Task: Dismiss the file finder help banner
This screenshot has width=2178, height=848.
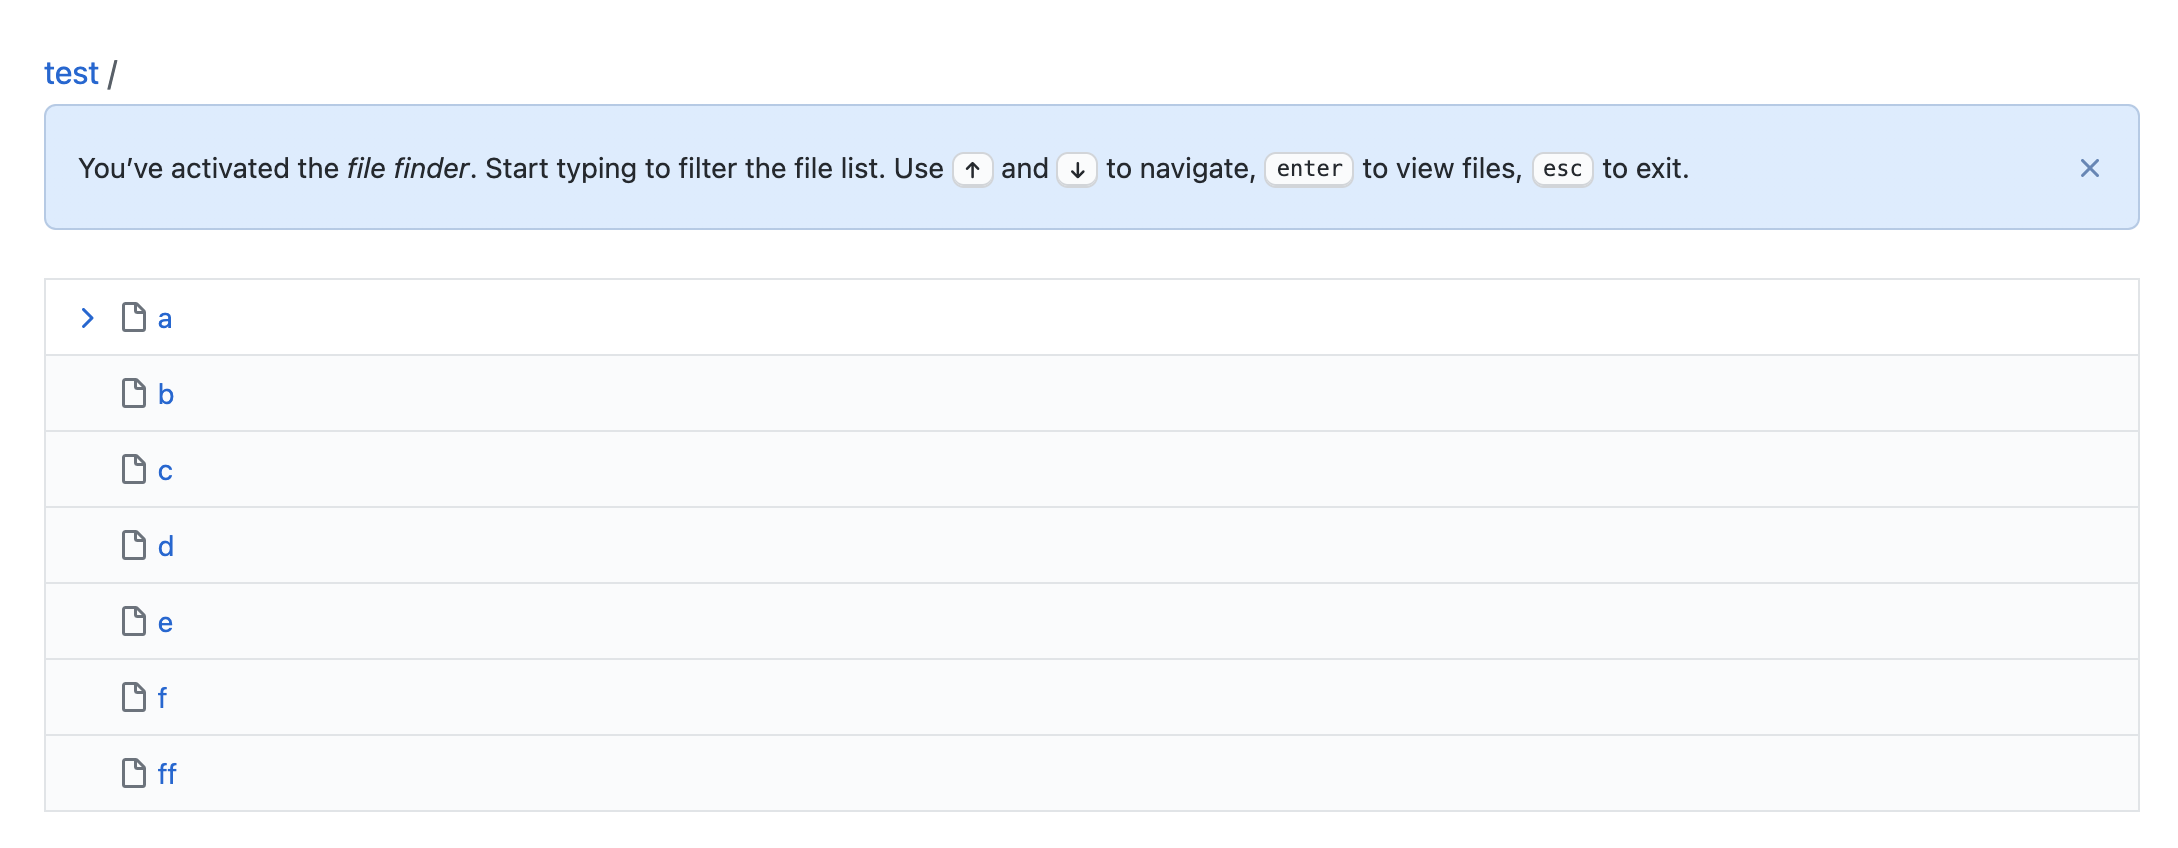Action: [2089, 168]
